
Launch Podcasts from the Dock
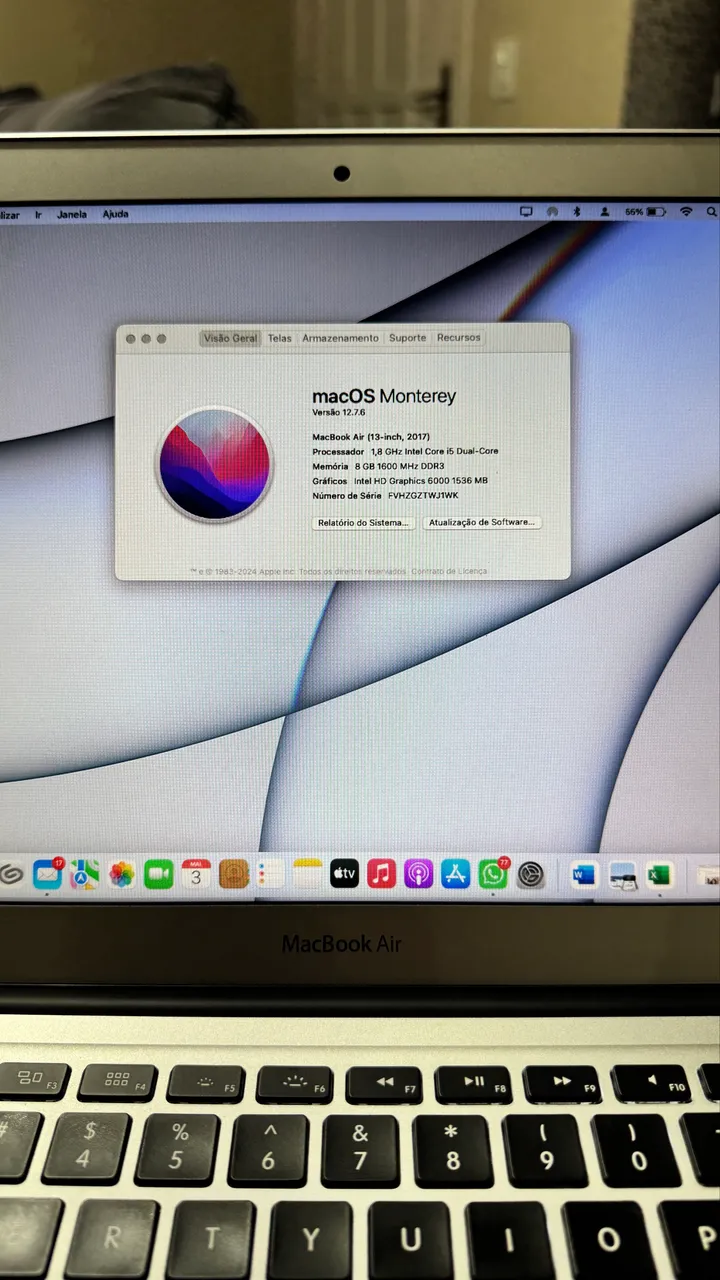[418, 874]
